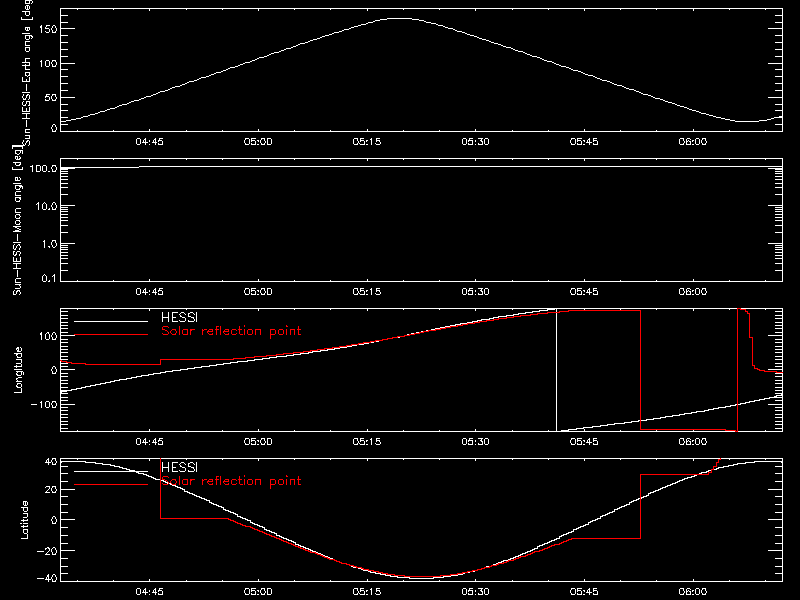Click the 0 tick on the Latitude plot
The image size is (800, 600).
(55, 520)
